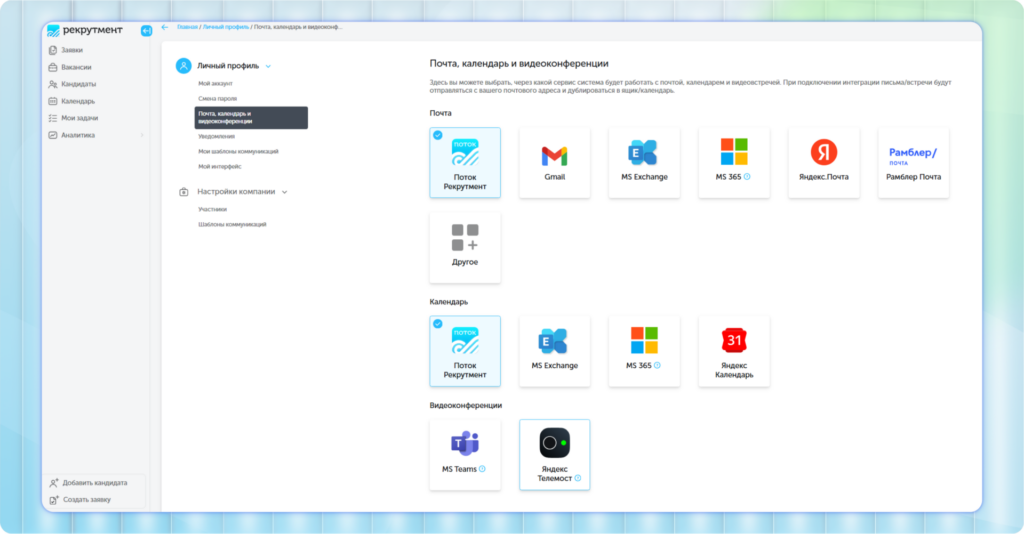
Task: Click the Календарь sidebar icon
Action: 53,101
